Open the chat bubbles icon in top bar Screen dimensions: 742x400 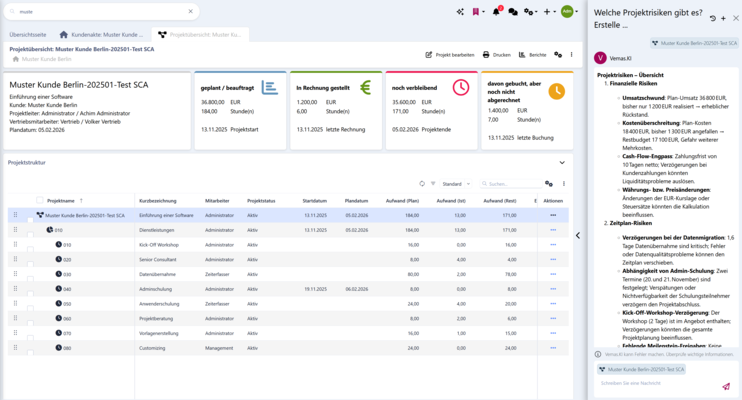coord(512,12)
